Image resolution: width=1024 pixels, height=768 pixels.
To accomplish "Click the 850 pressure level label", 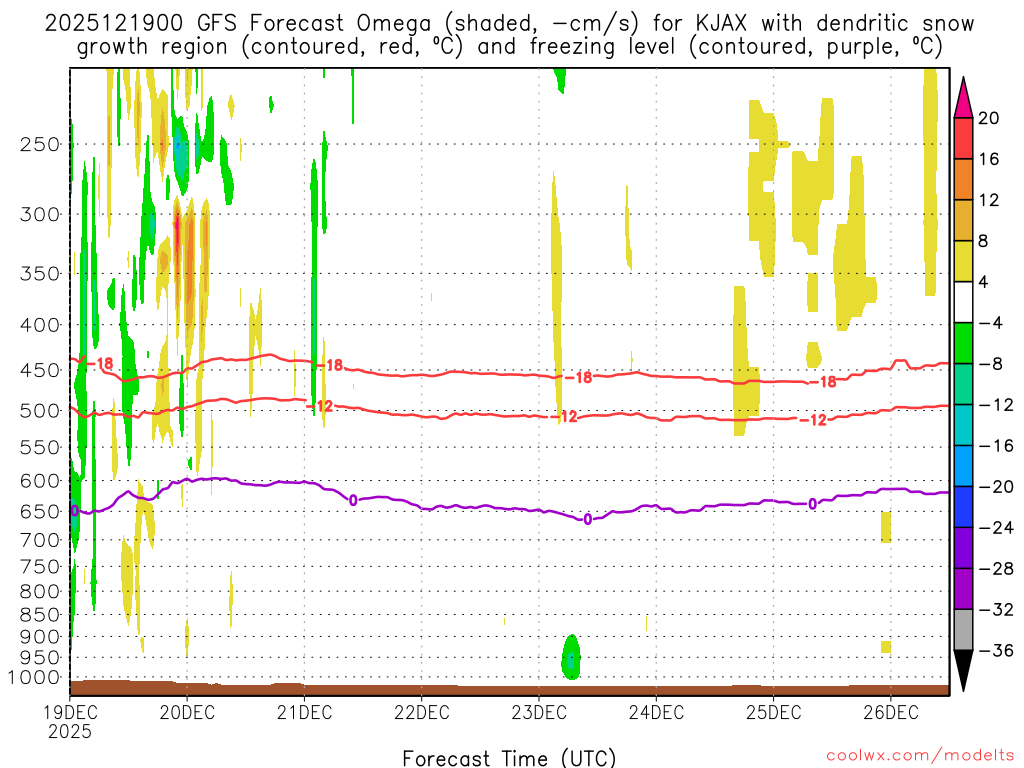I will point(40,615).
